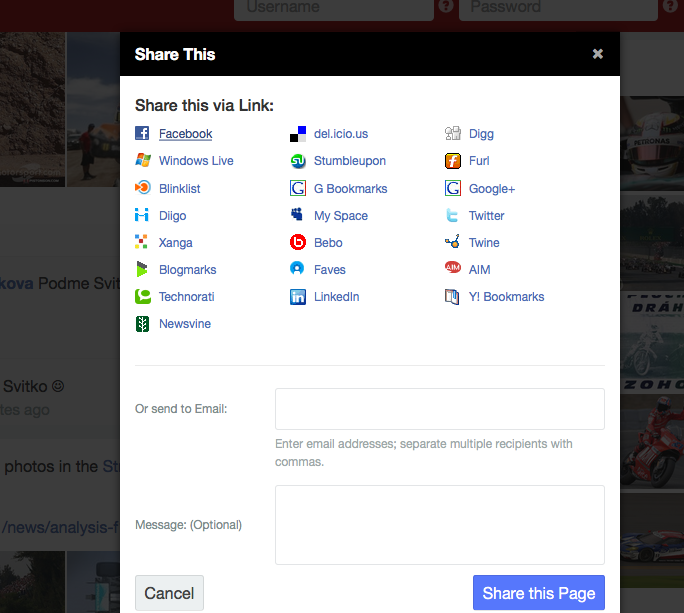Viewport: 684px width, 613px height.
Task: Click the Twine icon
Action: tap(452, 241)
